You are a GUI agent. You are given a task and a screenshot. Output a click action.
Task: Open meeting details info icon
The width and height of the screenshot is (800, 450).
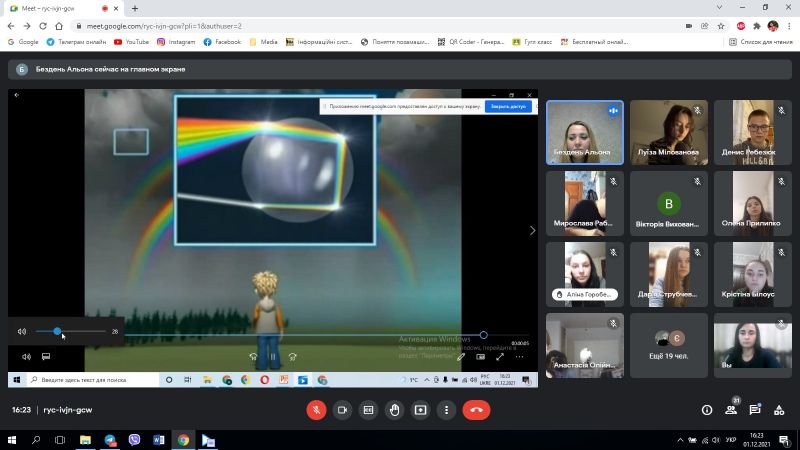(x=707, y=410)
